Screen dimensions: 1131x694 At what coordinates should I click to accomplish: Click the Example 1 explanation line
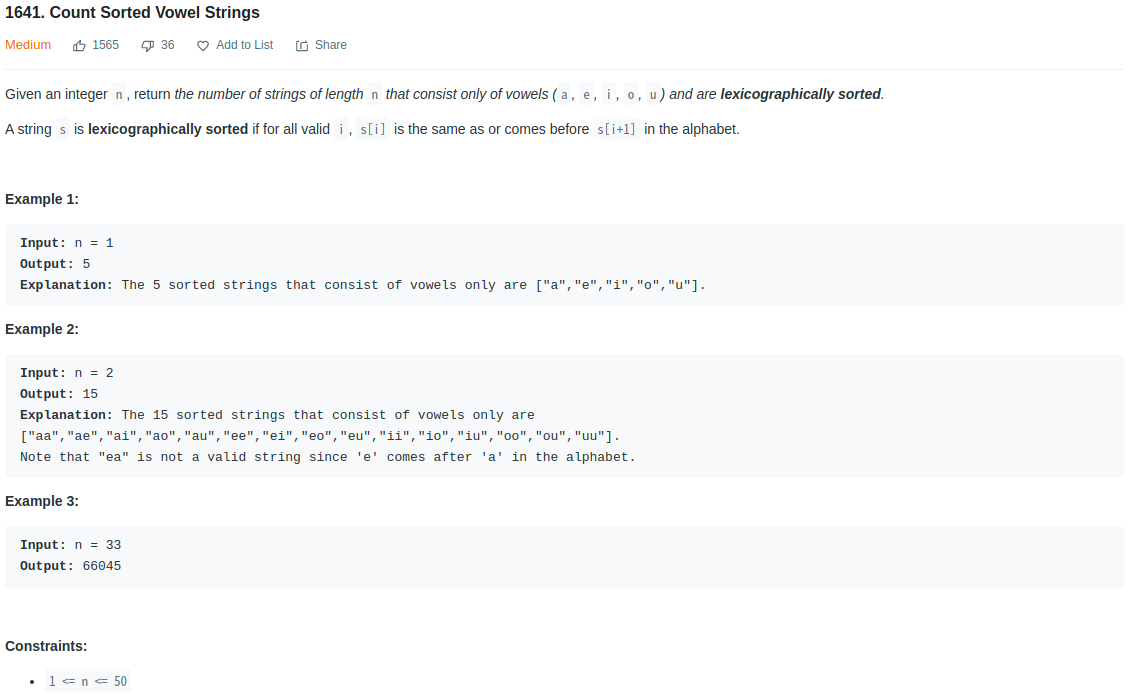click(x=362, y=285)
